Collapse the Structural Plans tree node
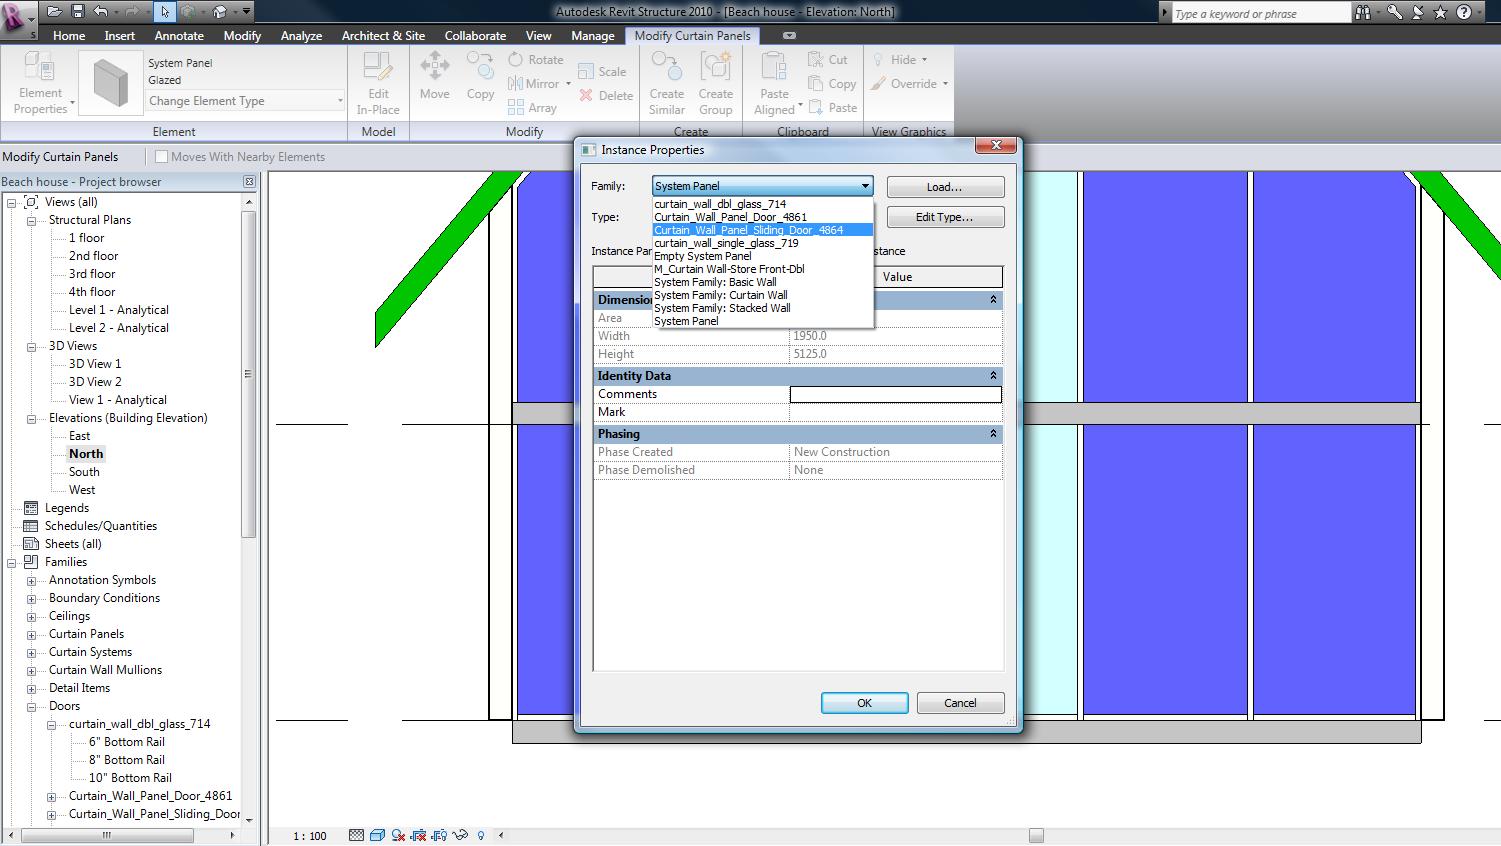The height and width of the screenshot is (846, 1501). [x=31, y=220]
